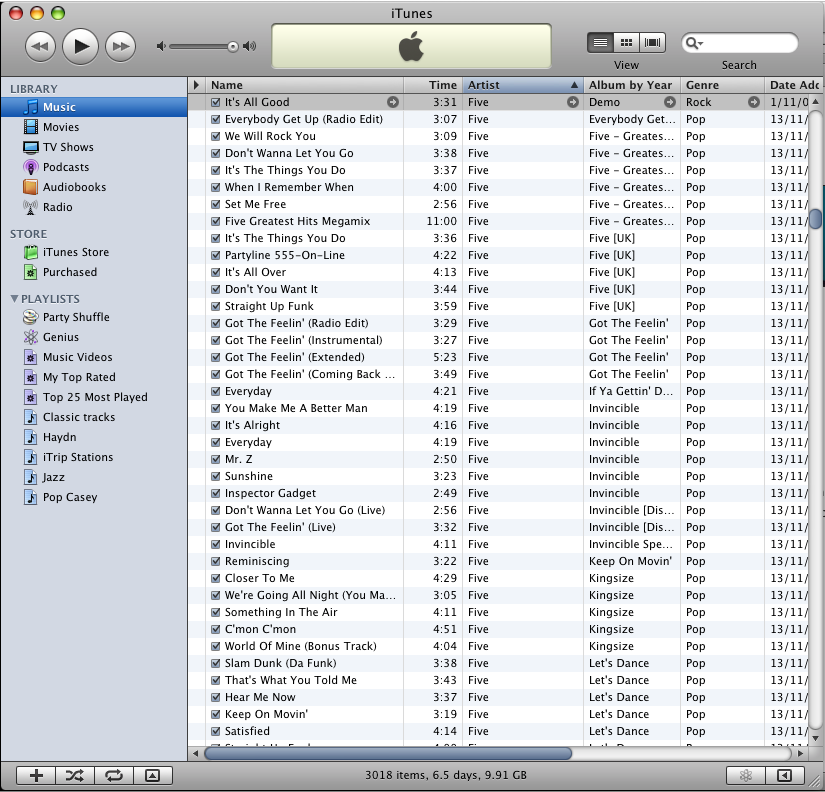Click the horizontal scrollbar right arrow
825x792 pixels.
(801, 754)
